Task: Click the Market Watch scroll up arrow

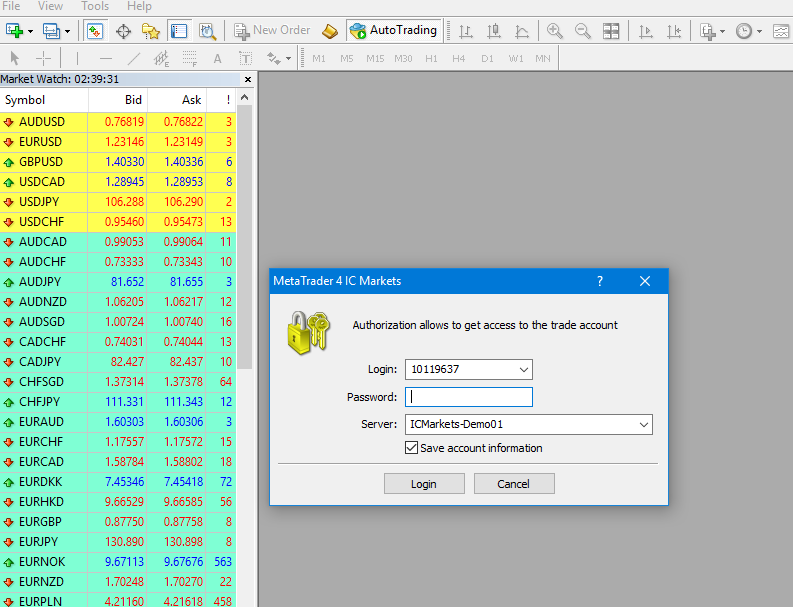Action: [x=245, y=98]
